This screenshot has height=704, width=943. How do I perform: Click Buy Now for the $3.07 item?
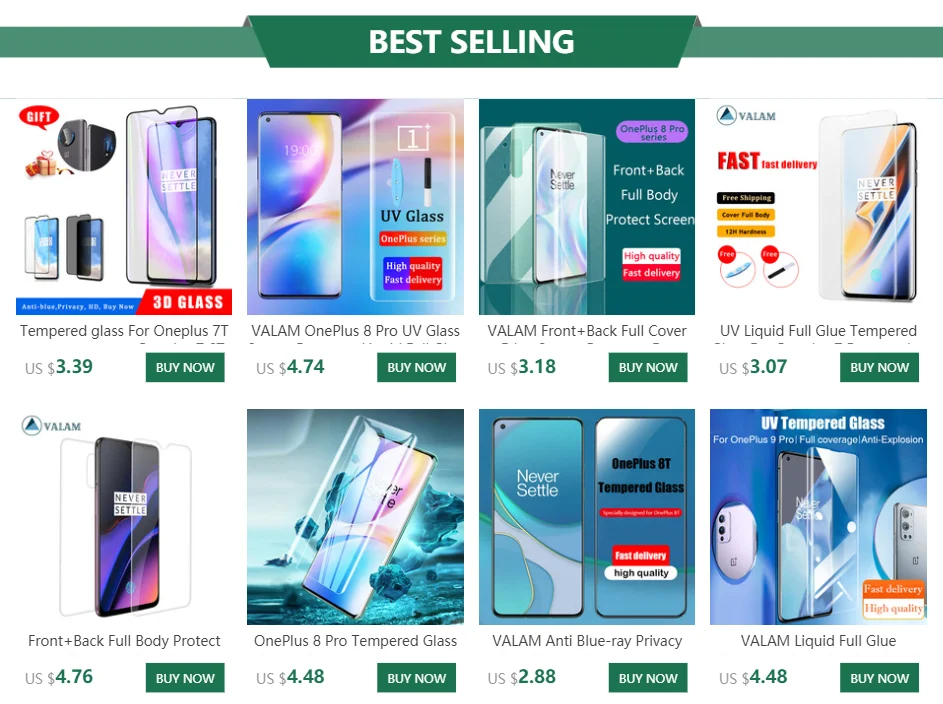click(880, 367)
